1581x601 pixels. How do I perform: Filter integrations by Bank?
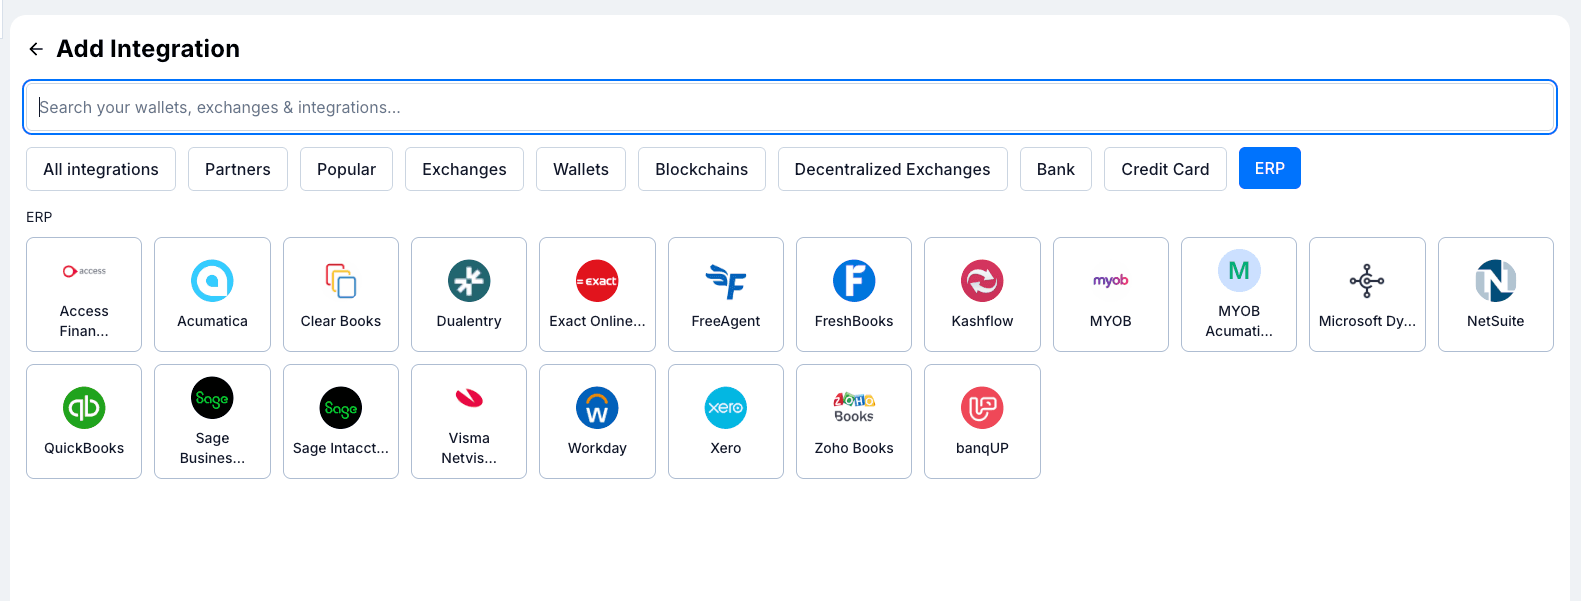click(1056, 169)
